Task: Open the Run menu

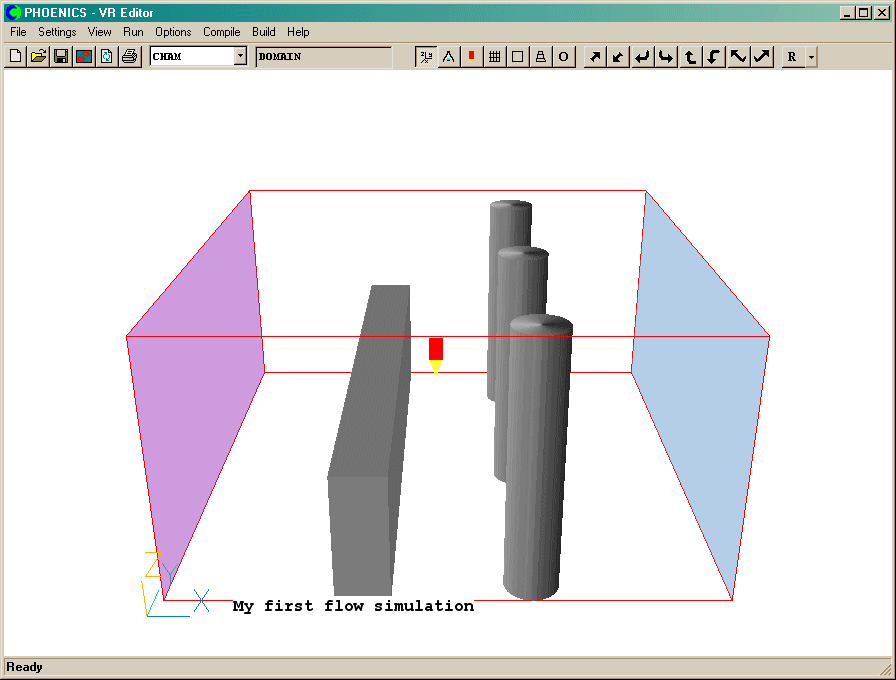Action: (133, 32)
